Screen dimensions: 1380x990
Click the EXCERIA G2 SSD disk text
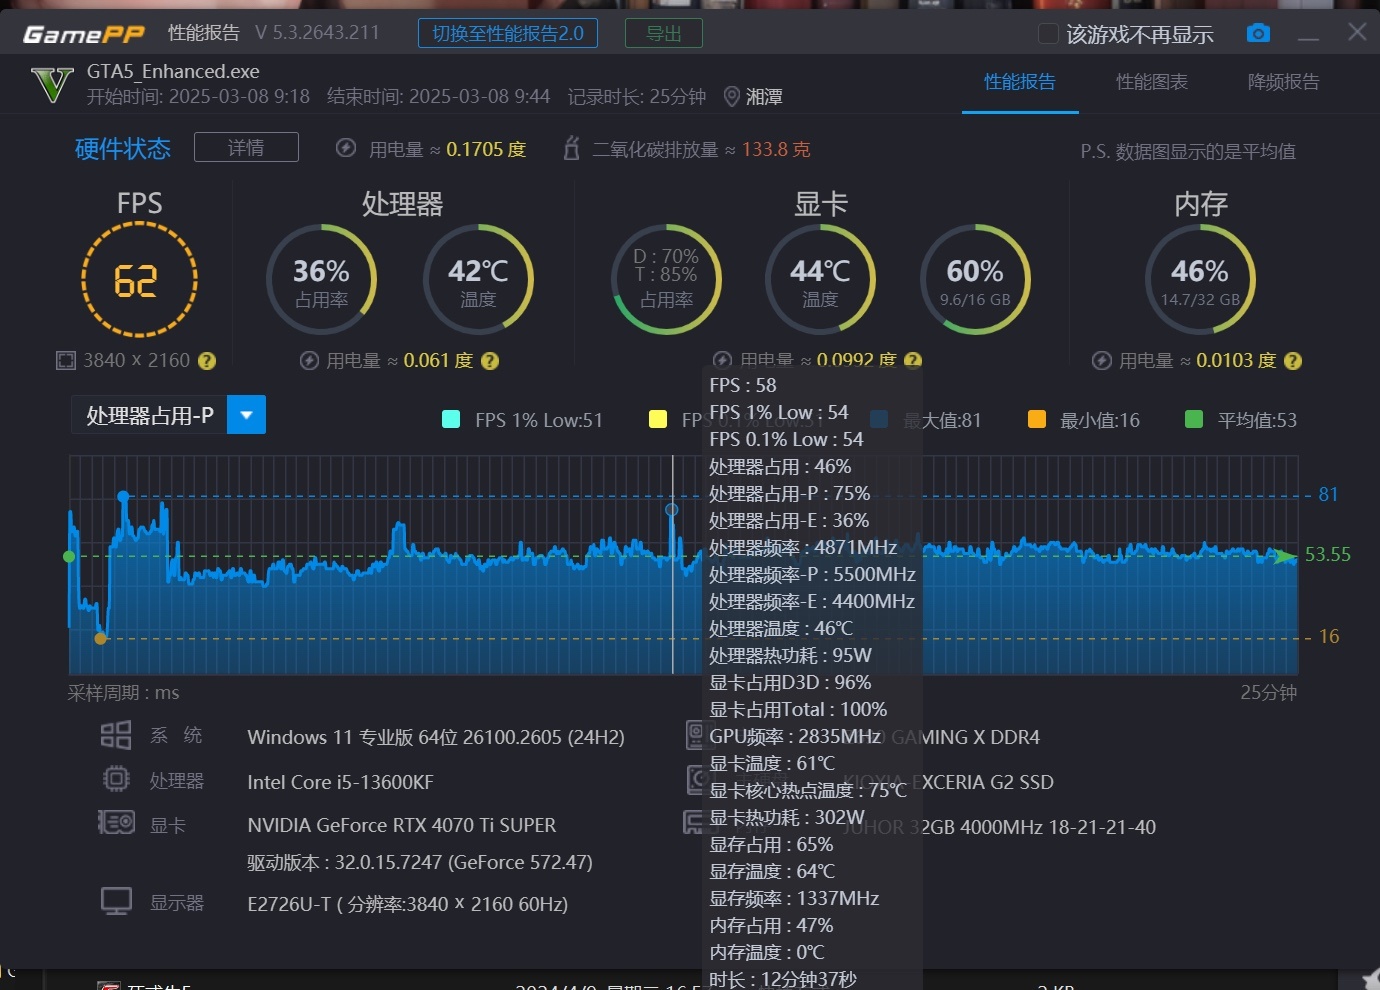pyautogui.click(x=986, y=782)
